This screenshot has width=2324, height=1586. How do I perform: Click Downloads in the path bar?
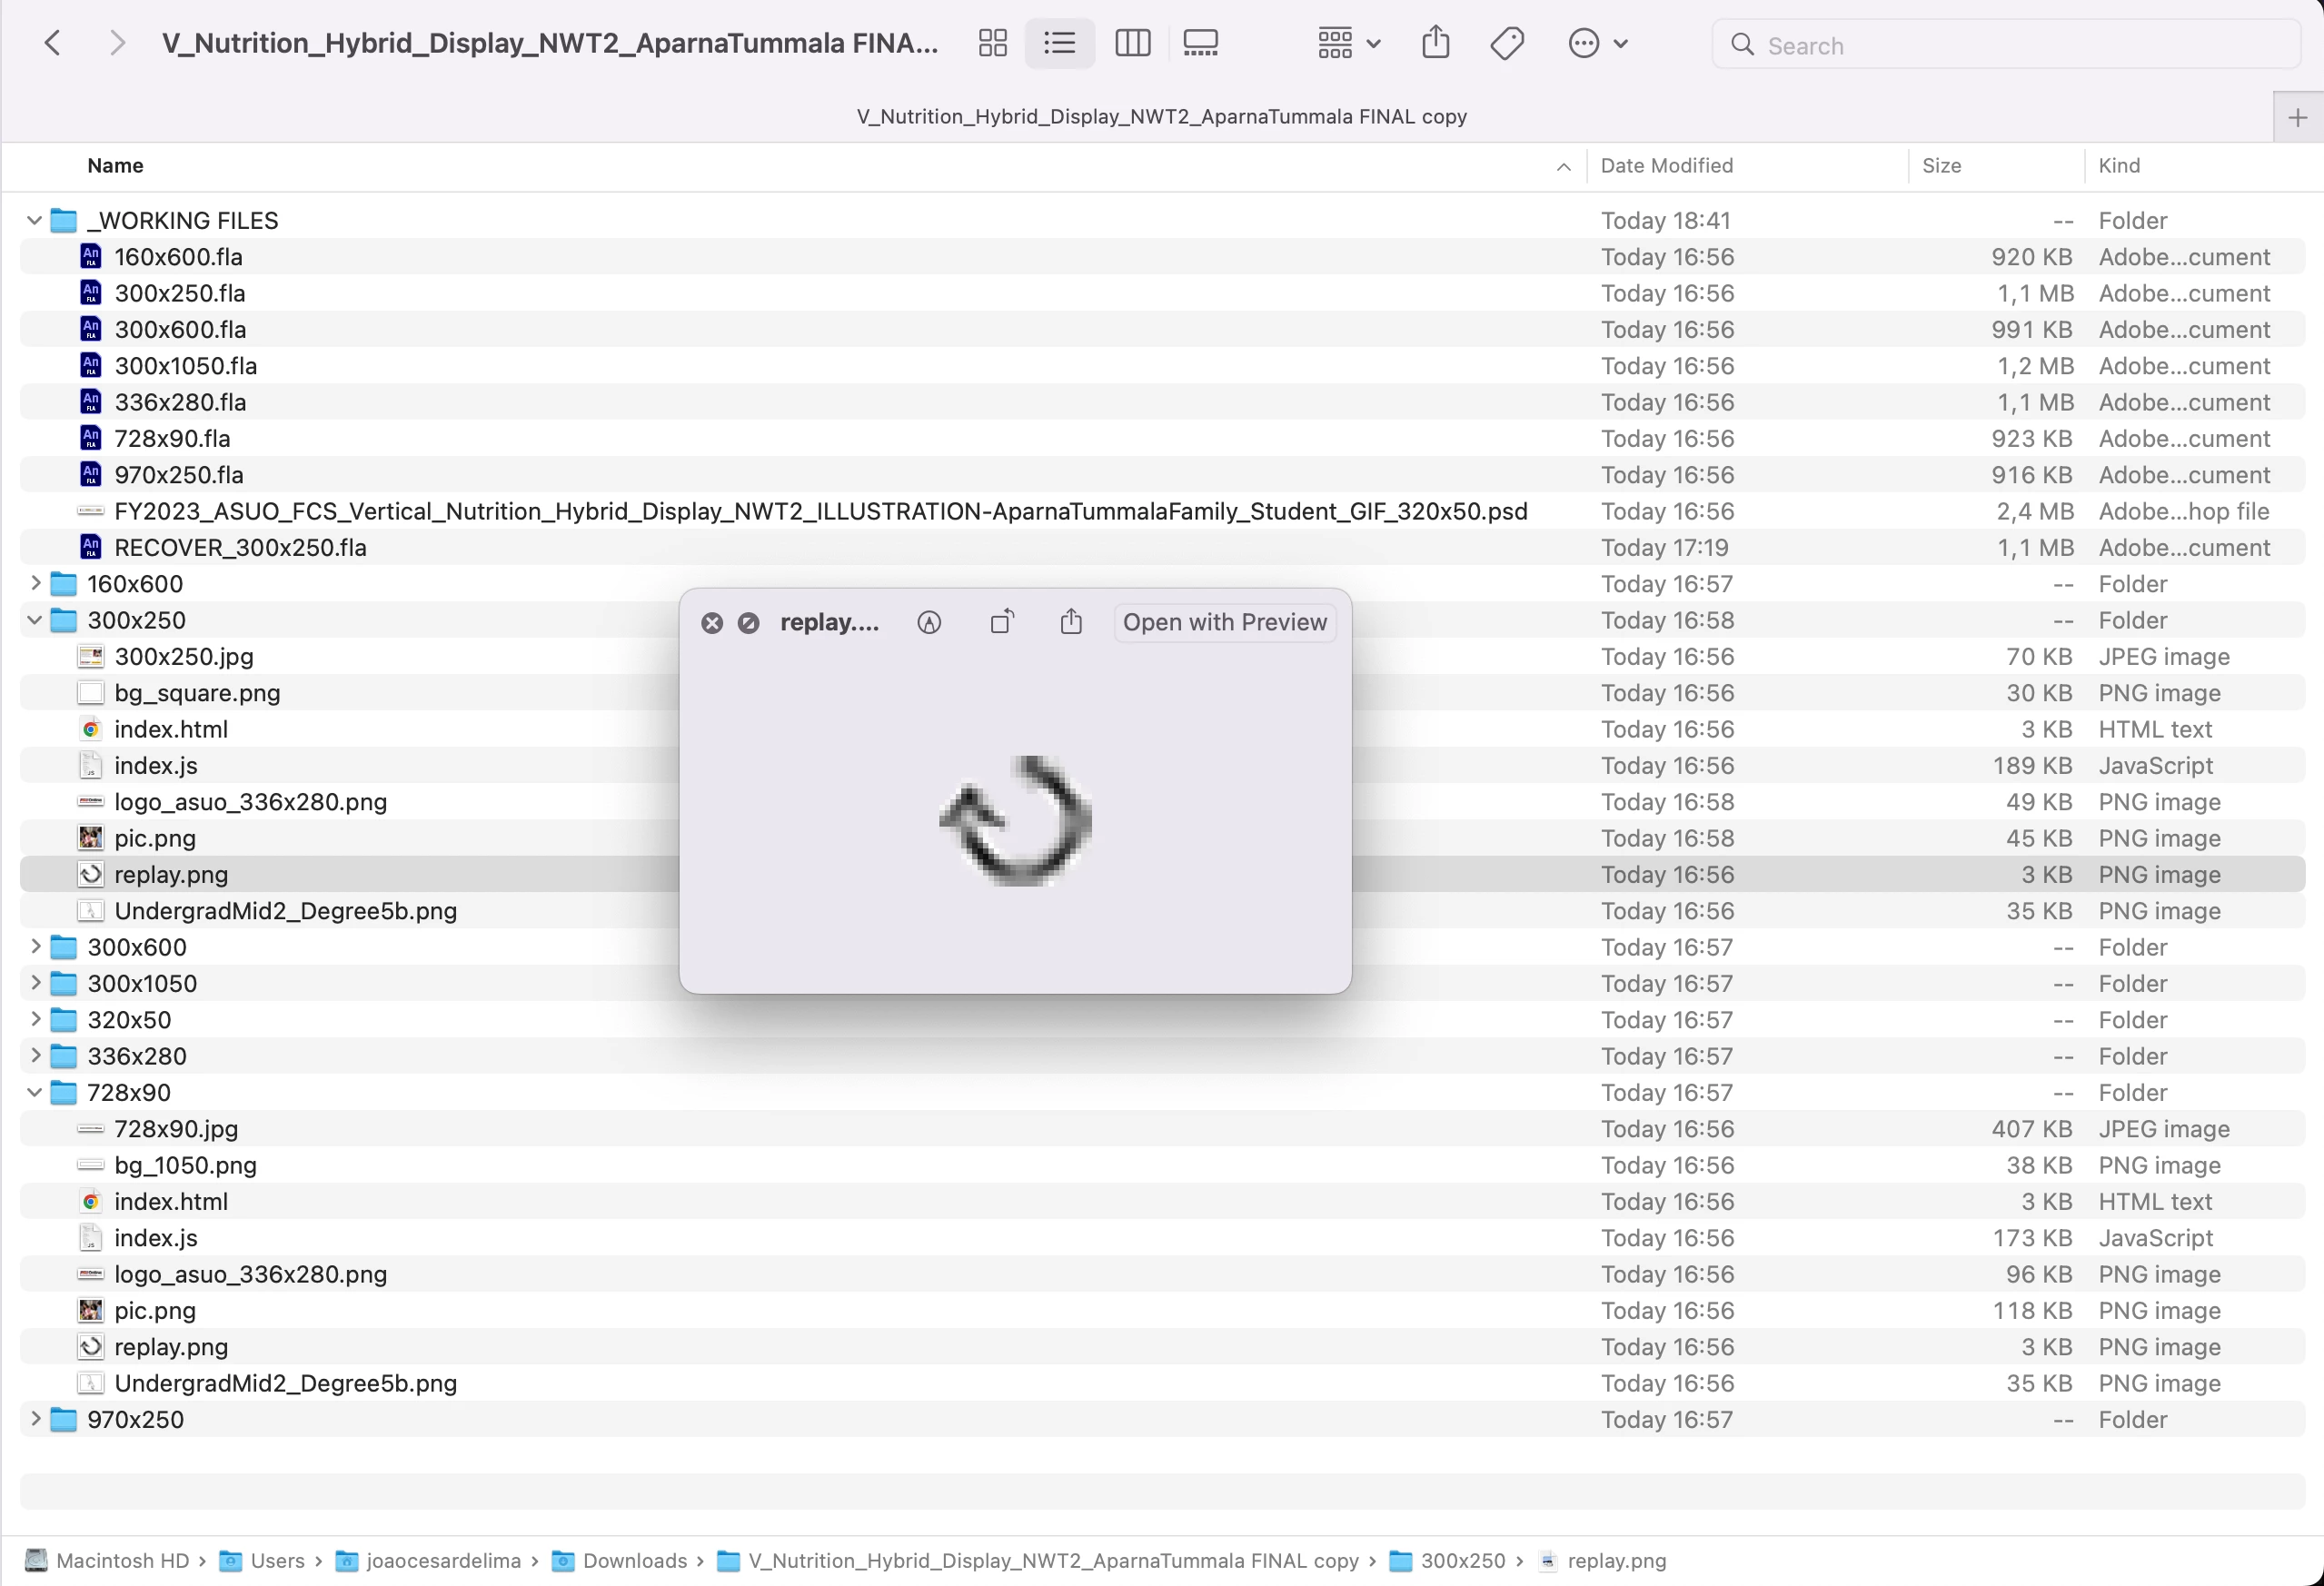634,1561
